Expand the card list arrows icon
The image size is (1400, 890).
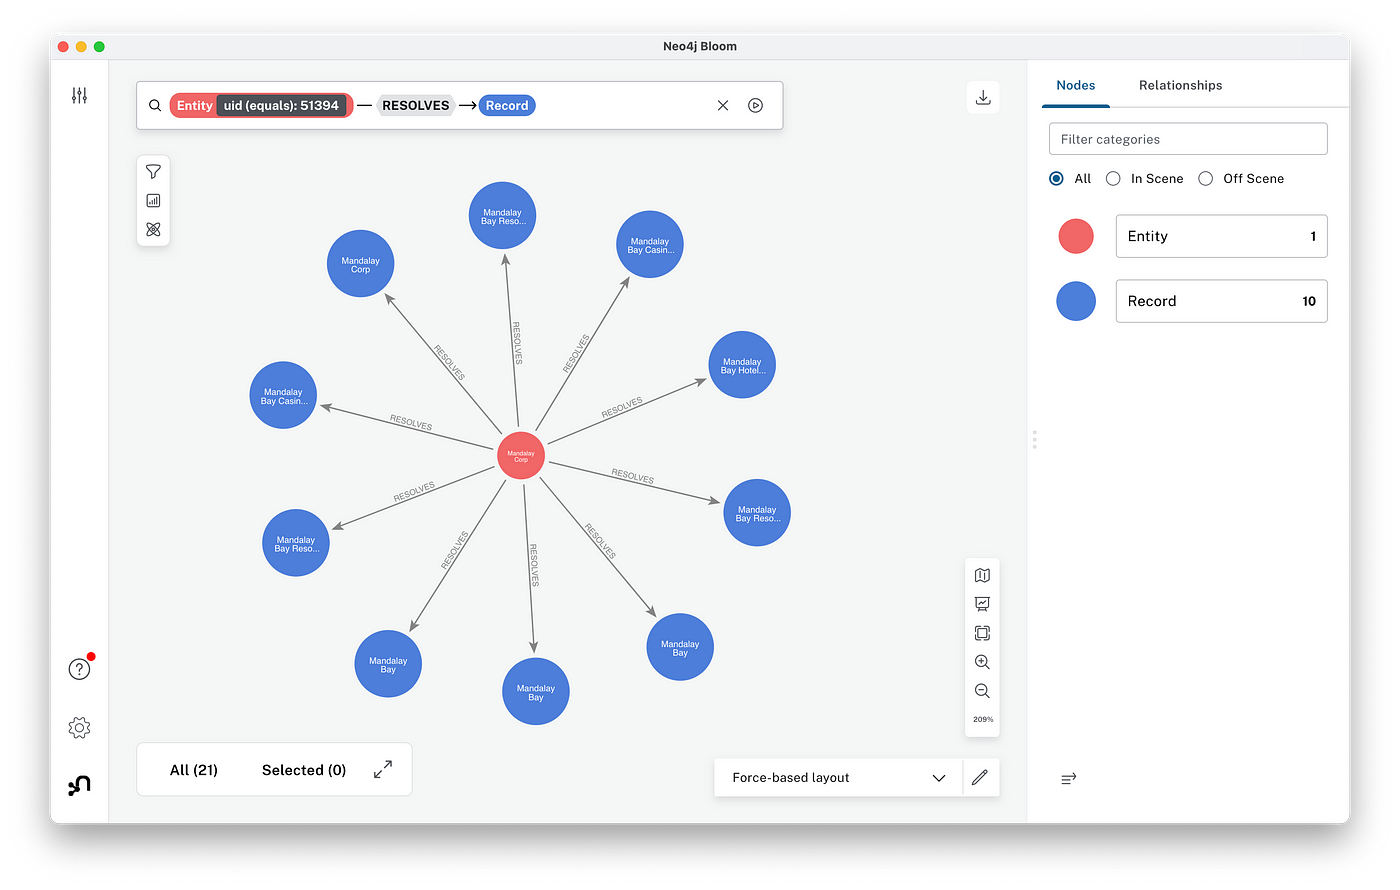coord(383,769)
